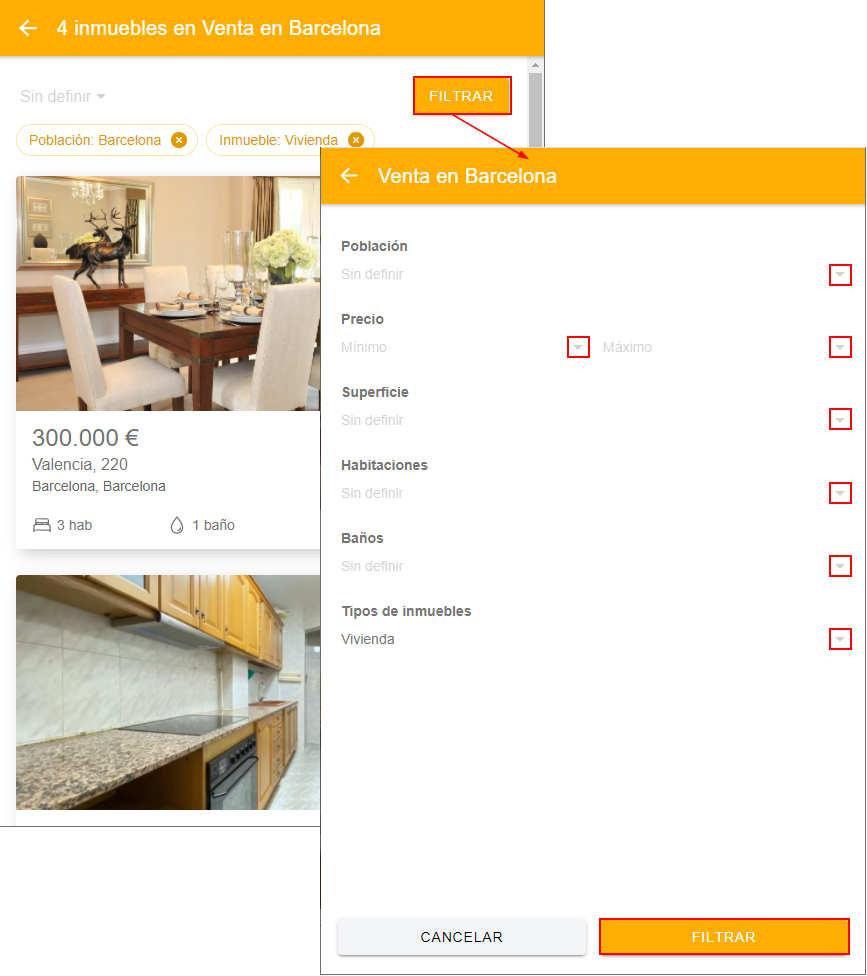Click the water drop icon next to 1 baño
Screen dimensions: 867x976
pos(177,525)
